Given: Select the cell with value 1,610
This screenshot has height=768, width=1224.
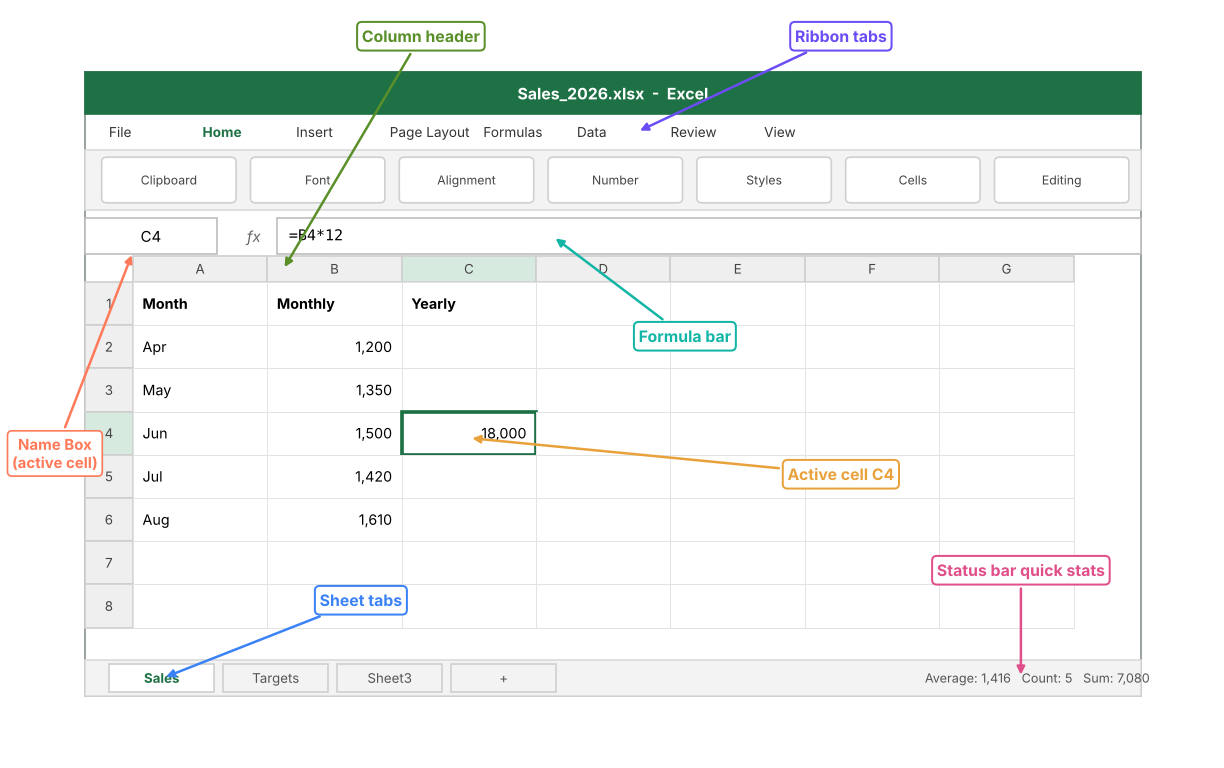Looking at the screenshot, I should [334, 520].
